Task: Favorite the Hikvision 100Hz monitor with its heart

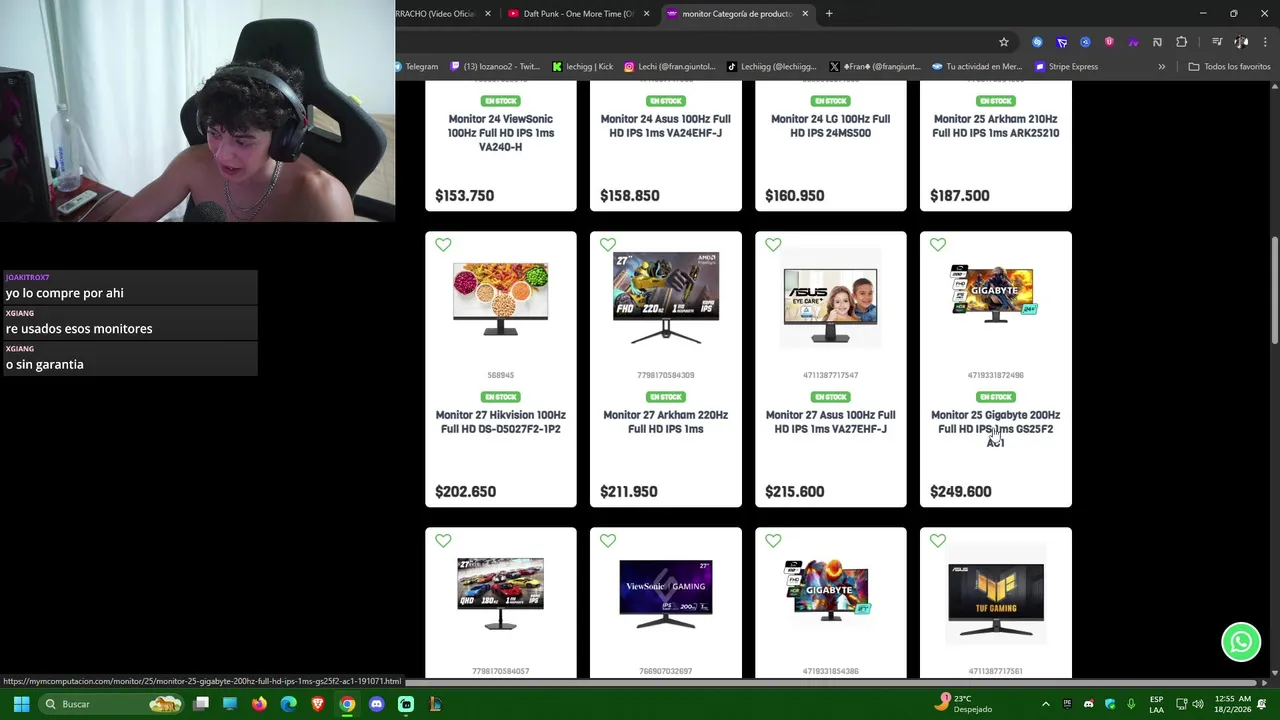Action: click(x=443, y=245)
